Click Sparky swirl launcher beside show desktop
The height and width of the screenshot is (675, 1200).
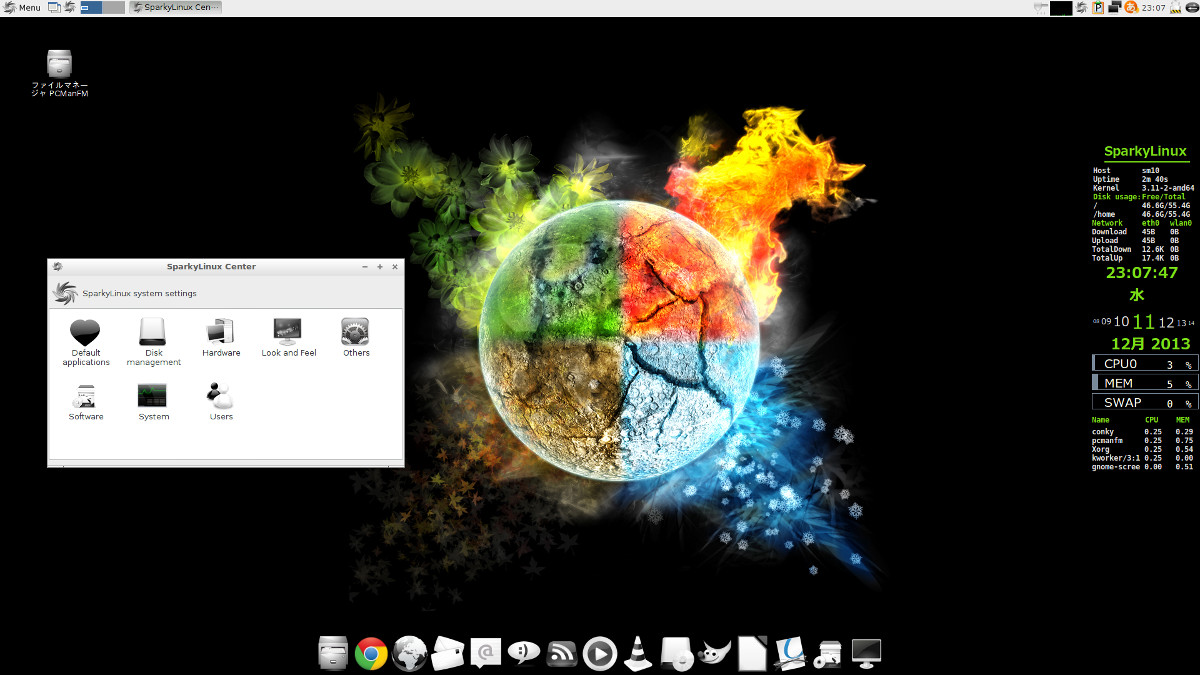coord(69,7)
